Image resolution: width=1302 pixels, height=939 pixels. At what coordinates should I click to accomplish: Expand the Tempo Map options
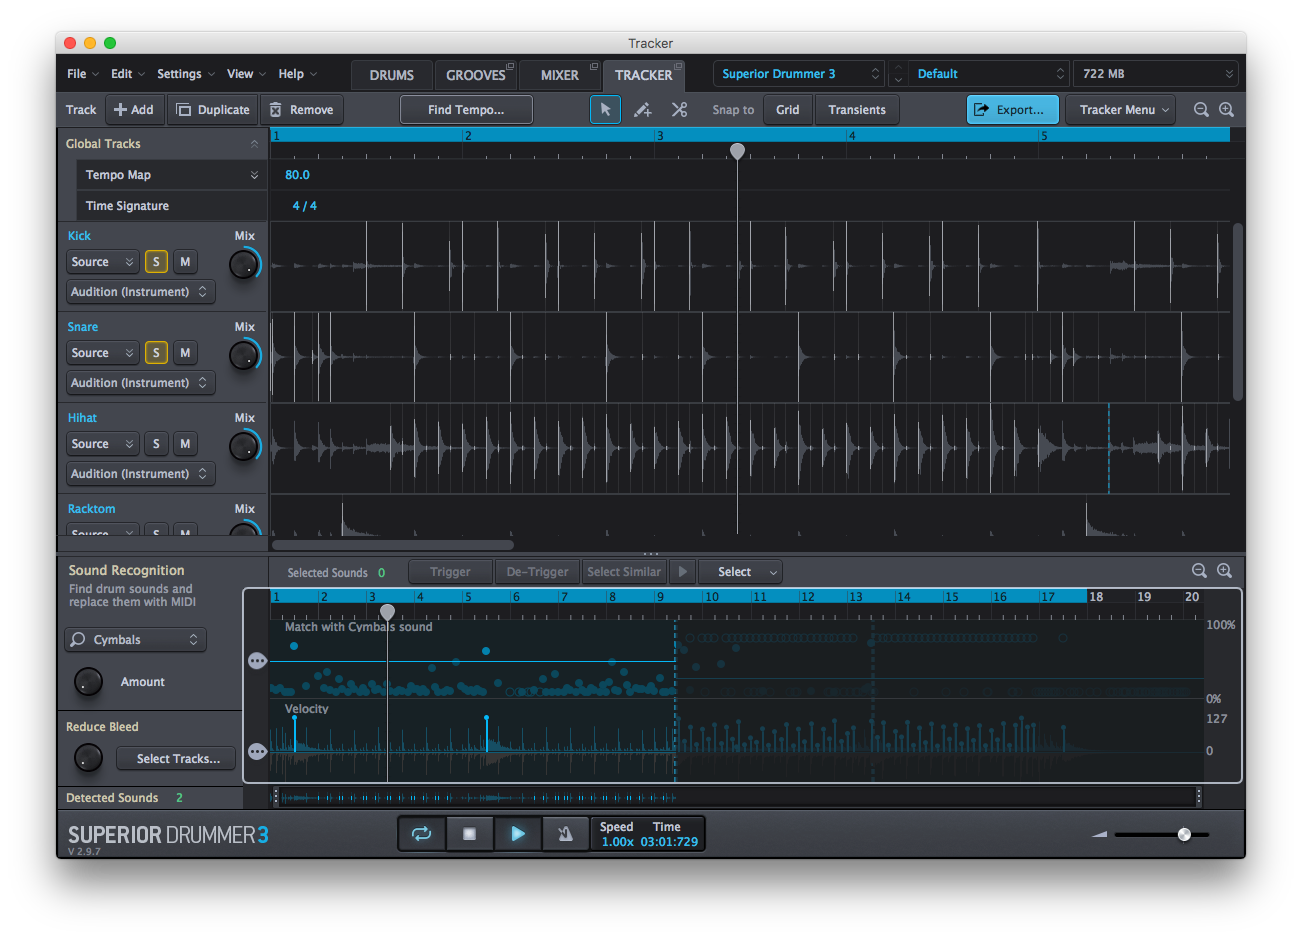(254, 175)
